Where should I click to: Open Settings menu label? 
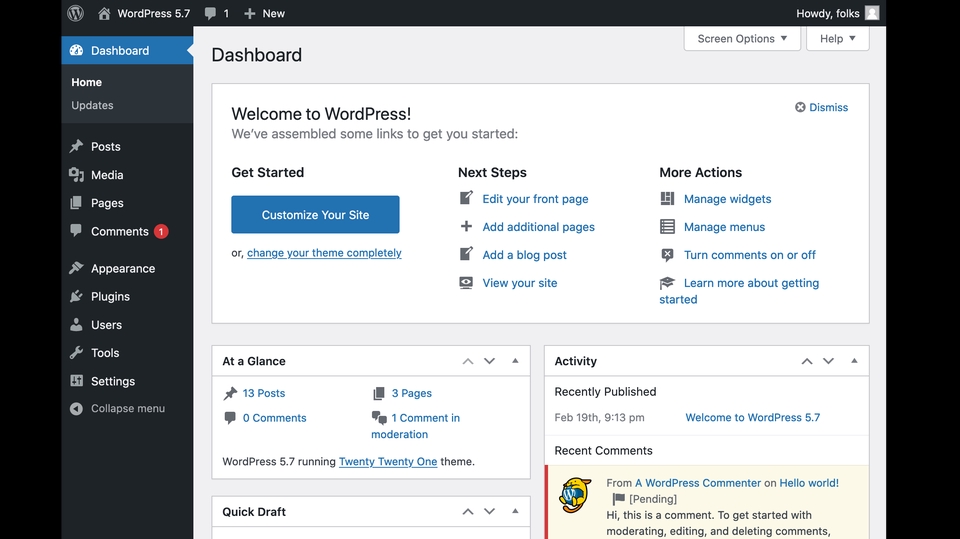click(x=113, y=381)
